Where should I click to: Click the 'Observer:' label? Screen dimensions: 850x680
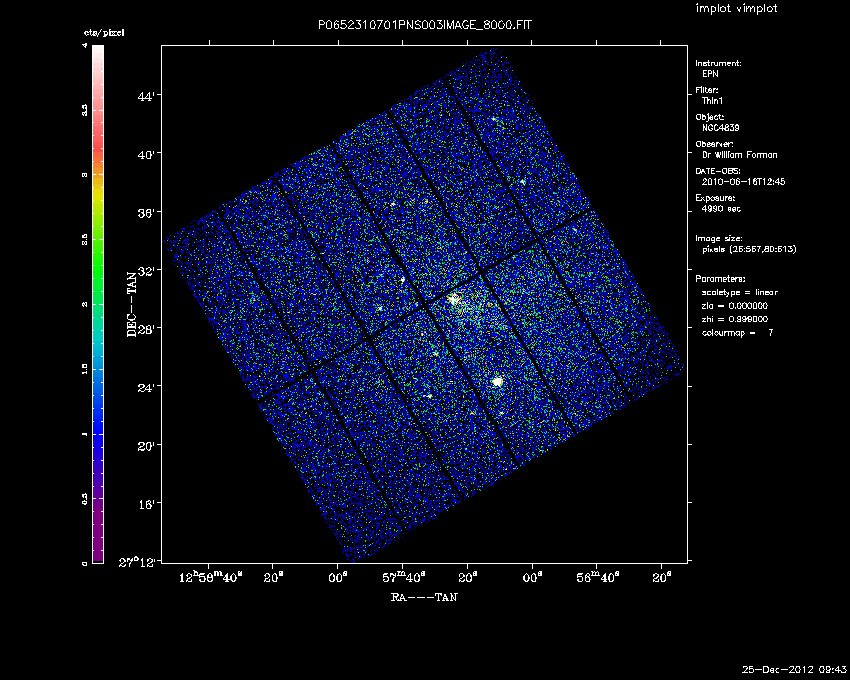[714, 144]
